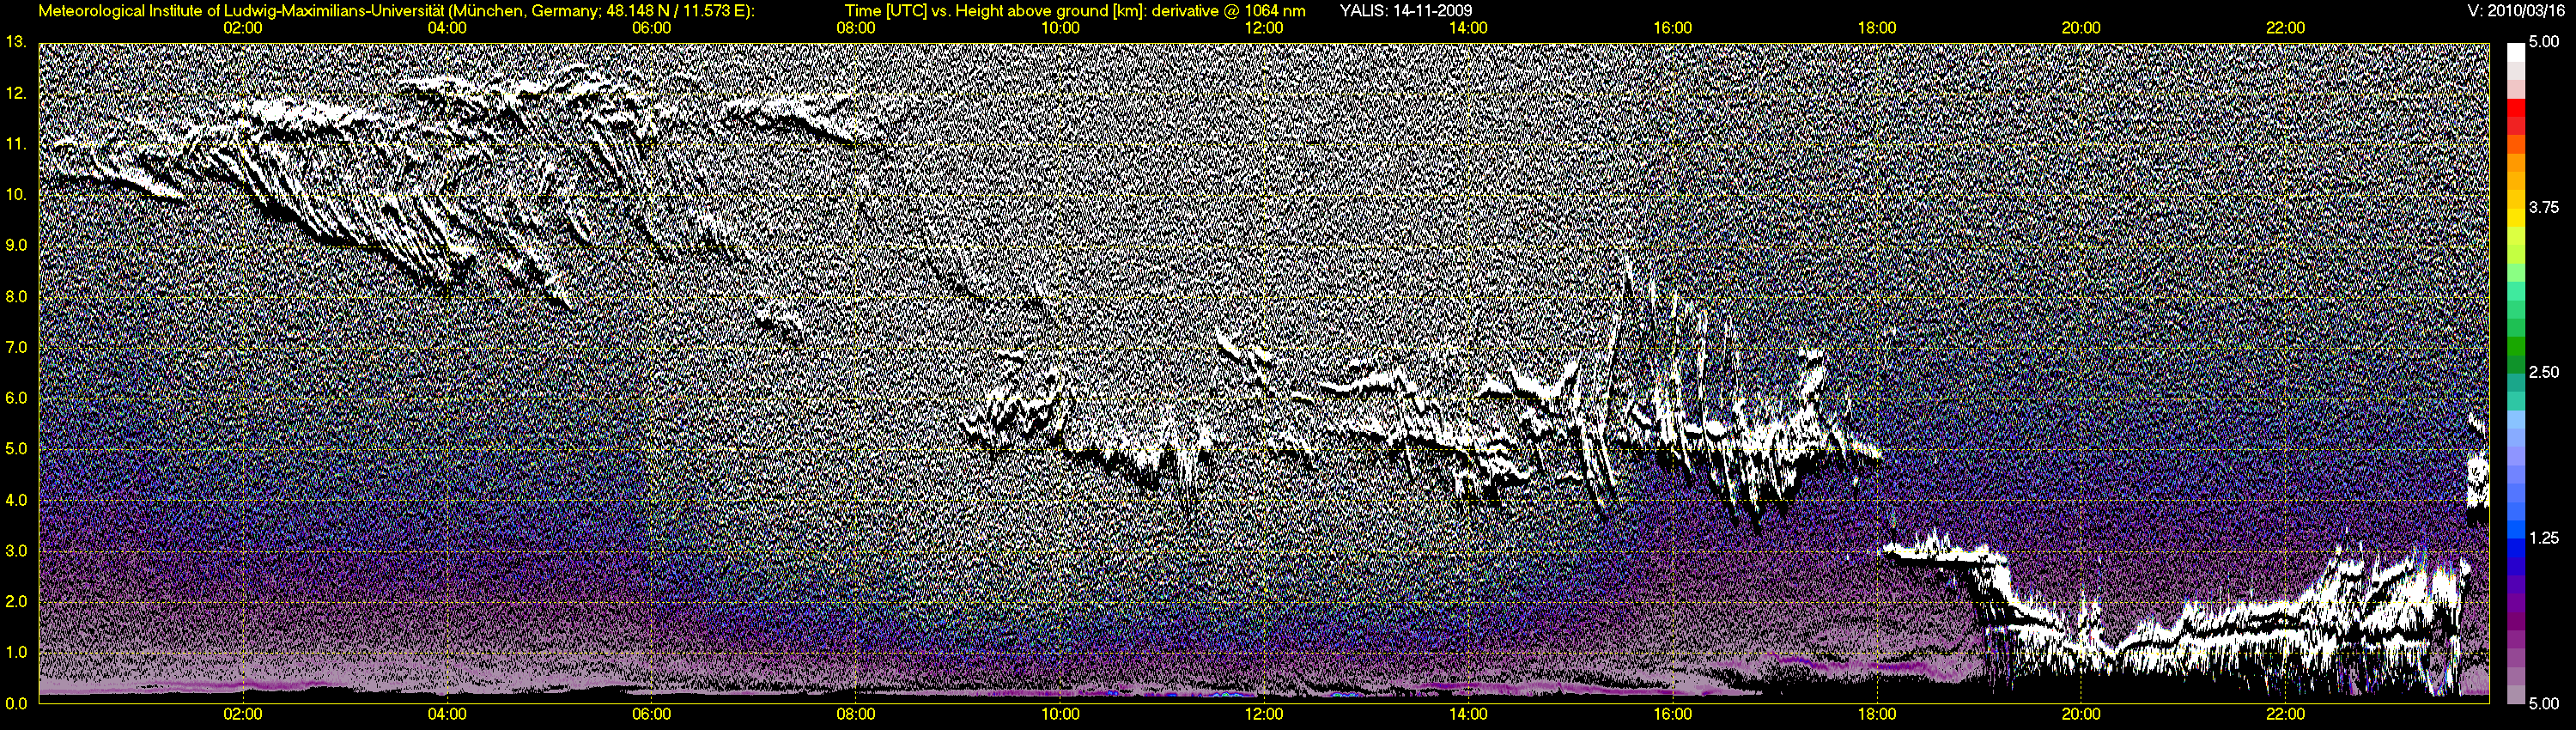The width and height of the screenshot is (2576, 730).
Task: Click the 08:00 label on lower time axis
Action: [x=856, y=714]
